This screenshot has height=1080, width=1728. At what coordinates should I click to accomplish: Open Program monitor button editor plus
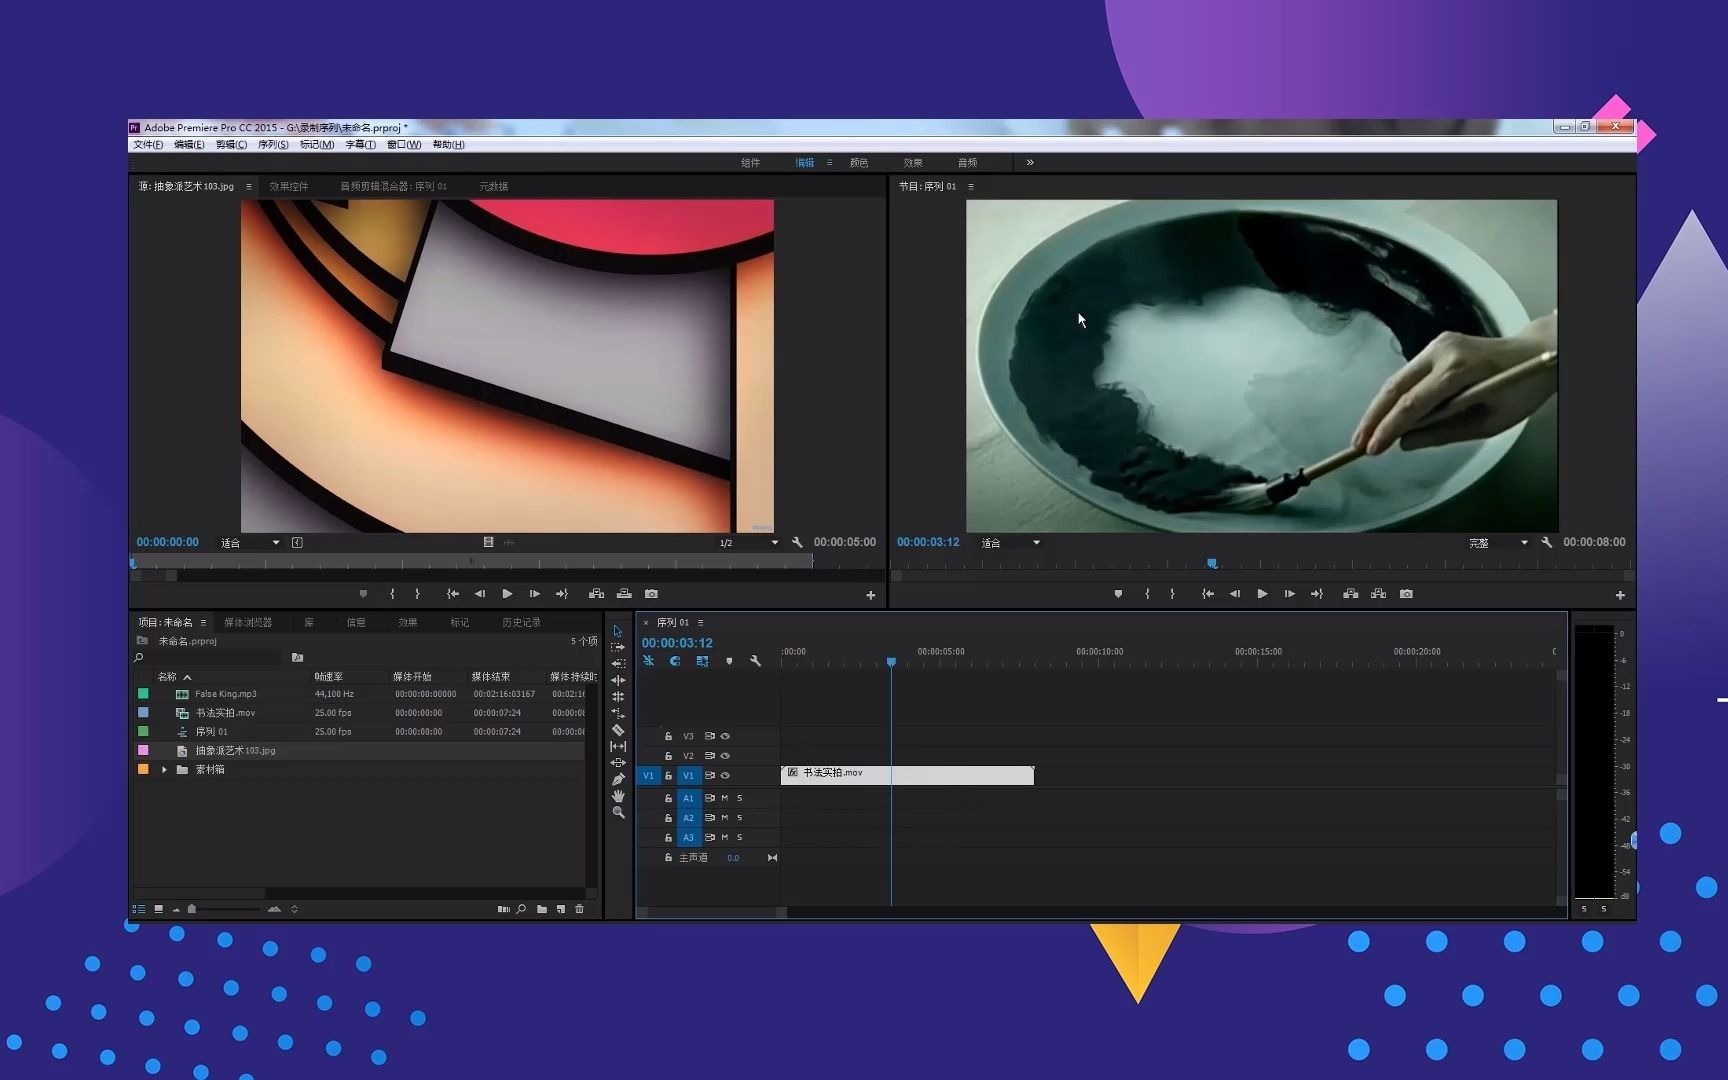pyautogui.click(x=1620, y=595)
